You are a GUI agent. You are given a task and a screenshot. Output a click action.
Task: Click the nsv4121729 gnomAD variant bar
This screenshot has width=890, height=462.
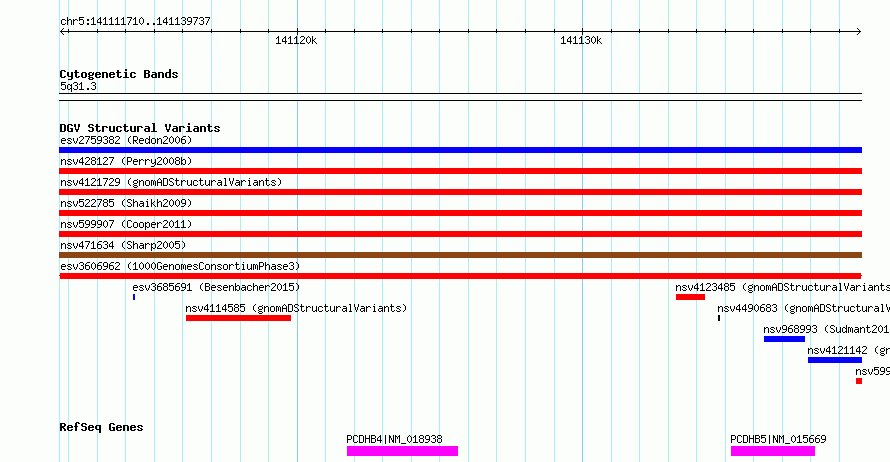(x=460, y=192)
